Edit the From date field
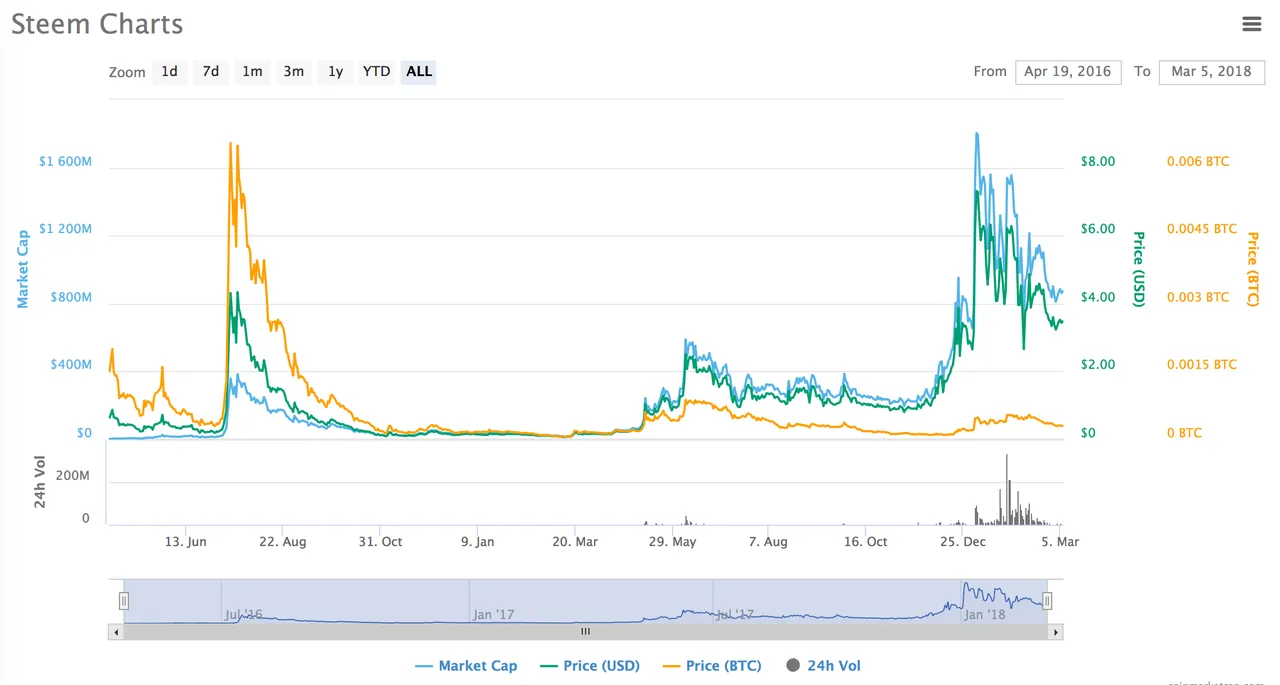The height and width of the screenshot is (685, 1280). tap(1068, 72)
